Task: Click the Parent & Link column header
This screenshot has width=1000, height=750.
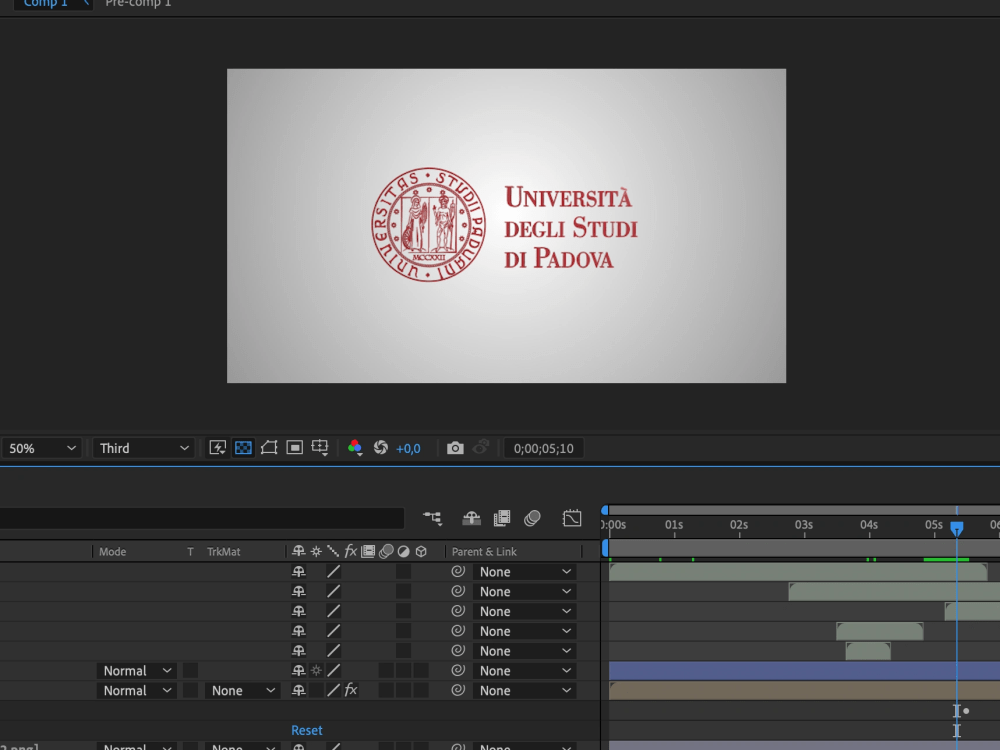Action: 484,552
